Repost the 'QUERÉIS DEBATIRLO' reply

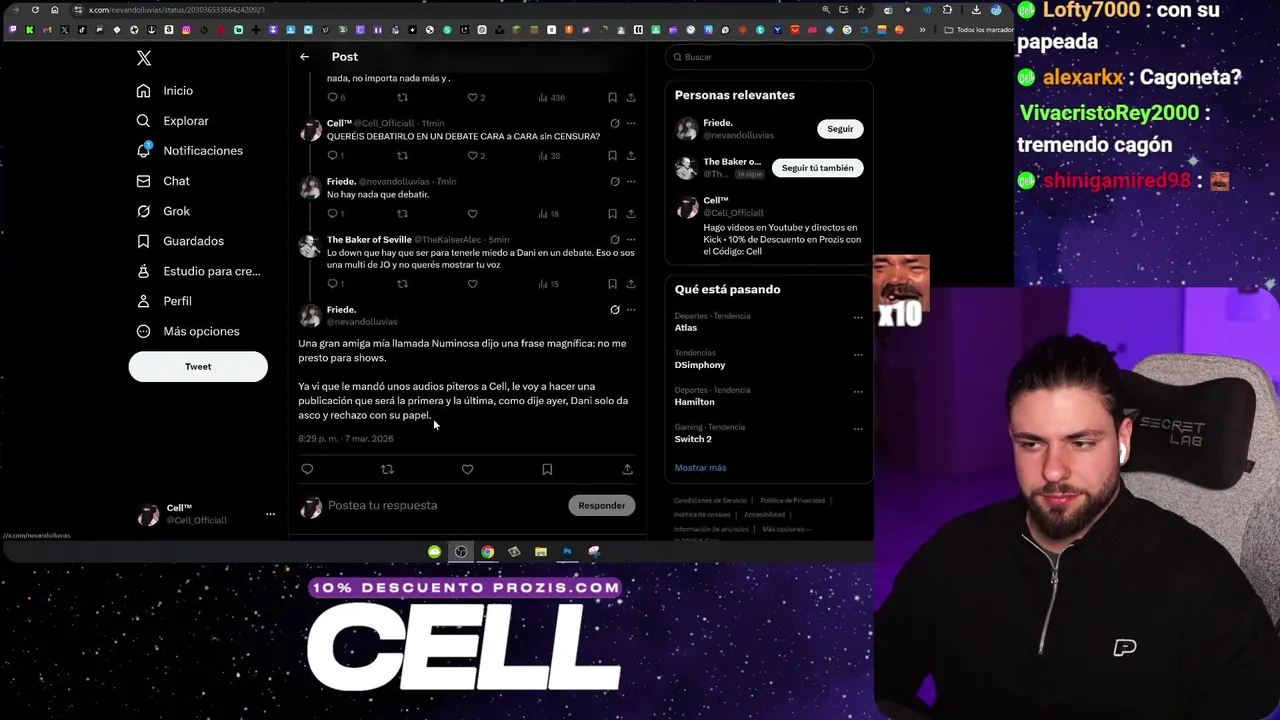[x=402, y=156]
